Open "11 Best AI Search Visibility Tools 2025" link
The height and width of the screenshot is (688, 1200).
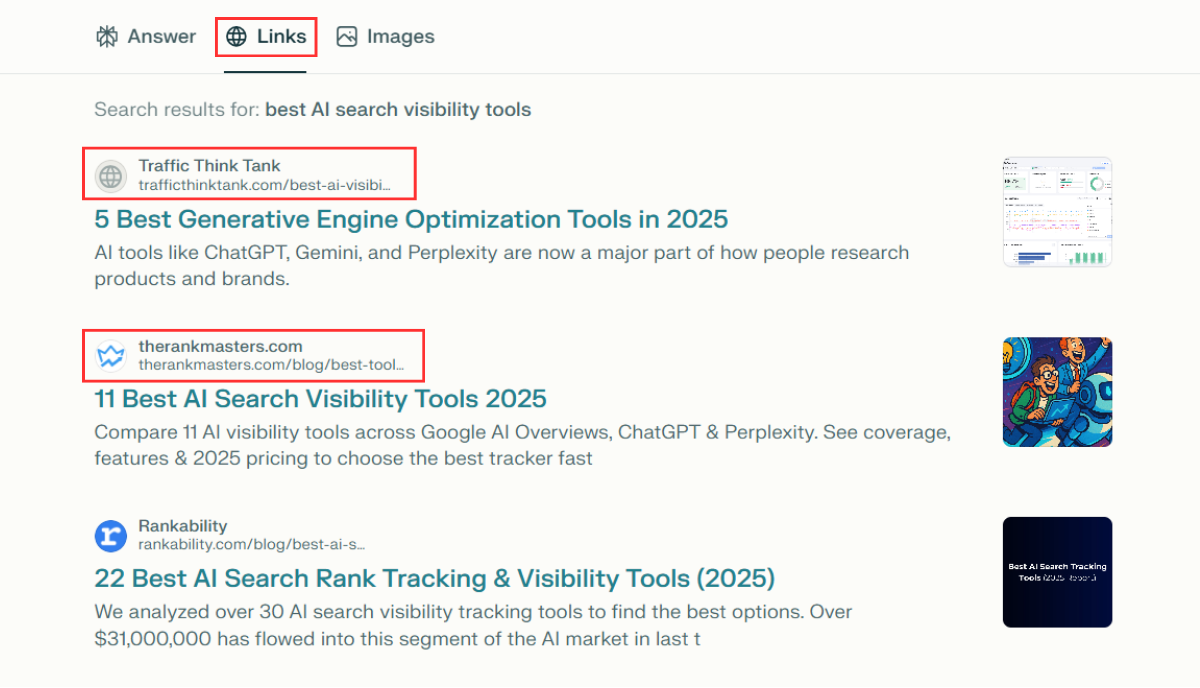320,399
